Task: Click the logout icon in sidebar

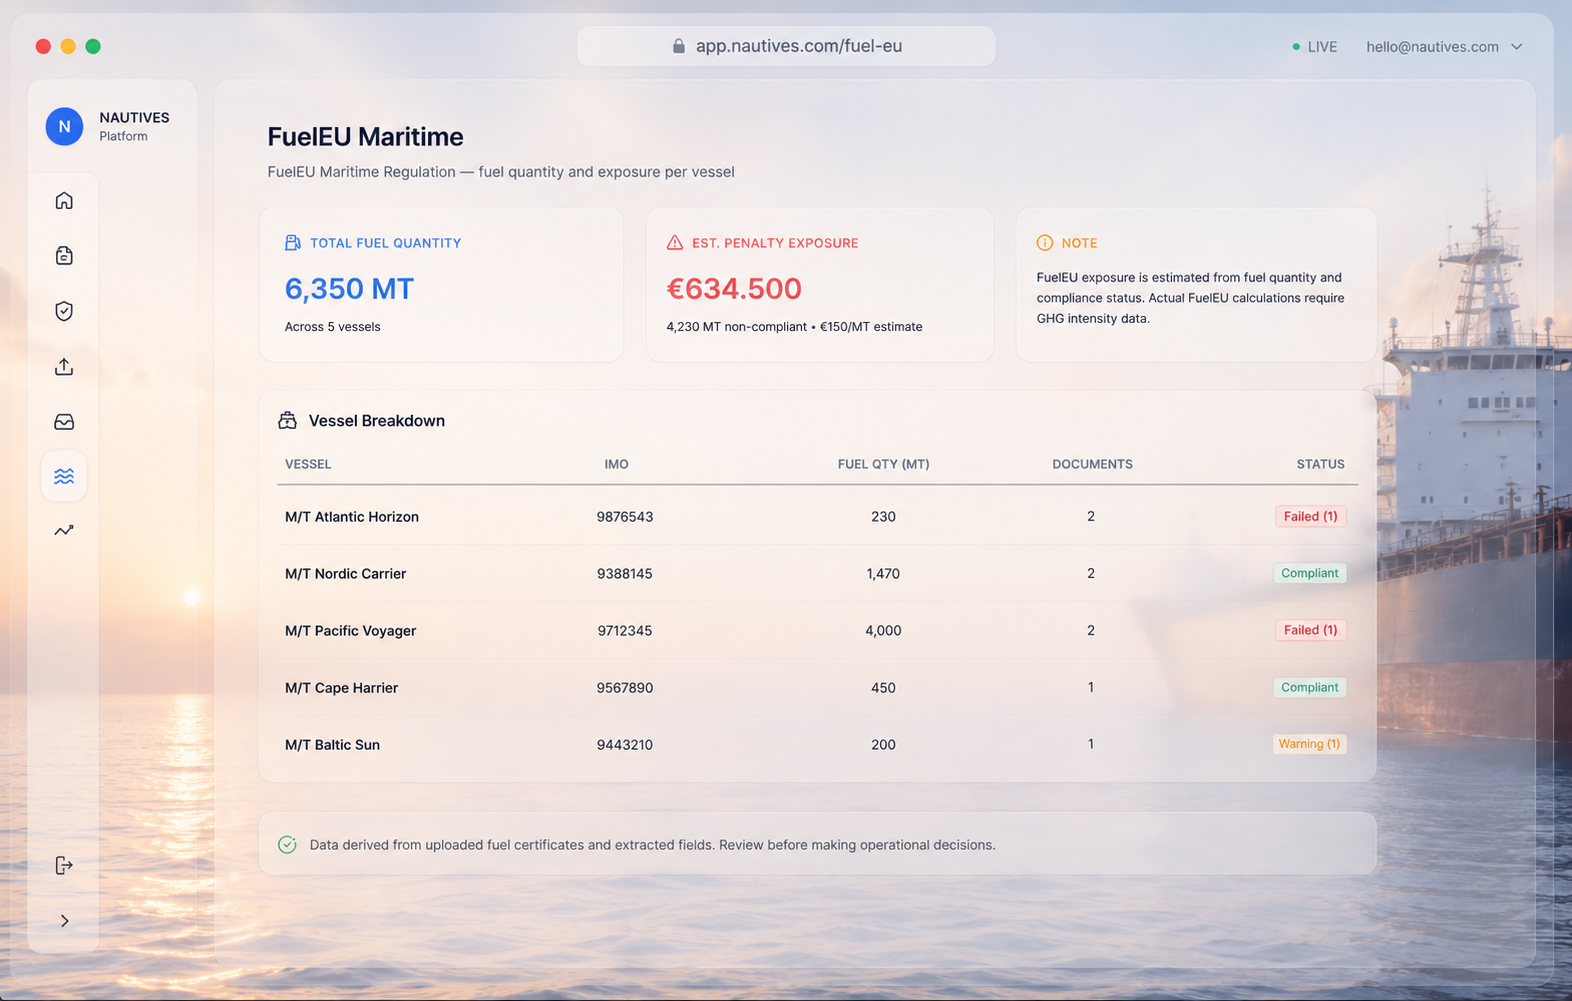Action: [64, 865]
